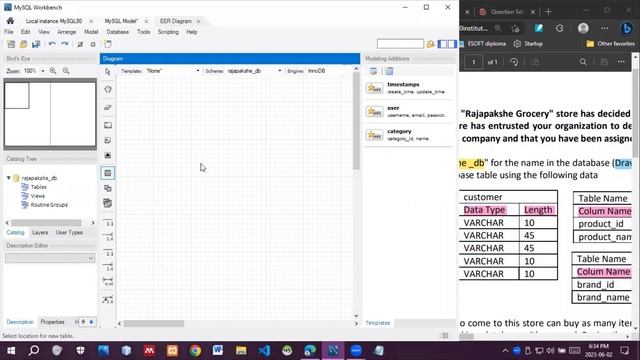This screenshot has width=640, height=360.
Task: Open the Zoom percentage dropdown
Action: 42,71
